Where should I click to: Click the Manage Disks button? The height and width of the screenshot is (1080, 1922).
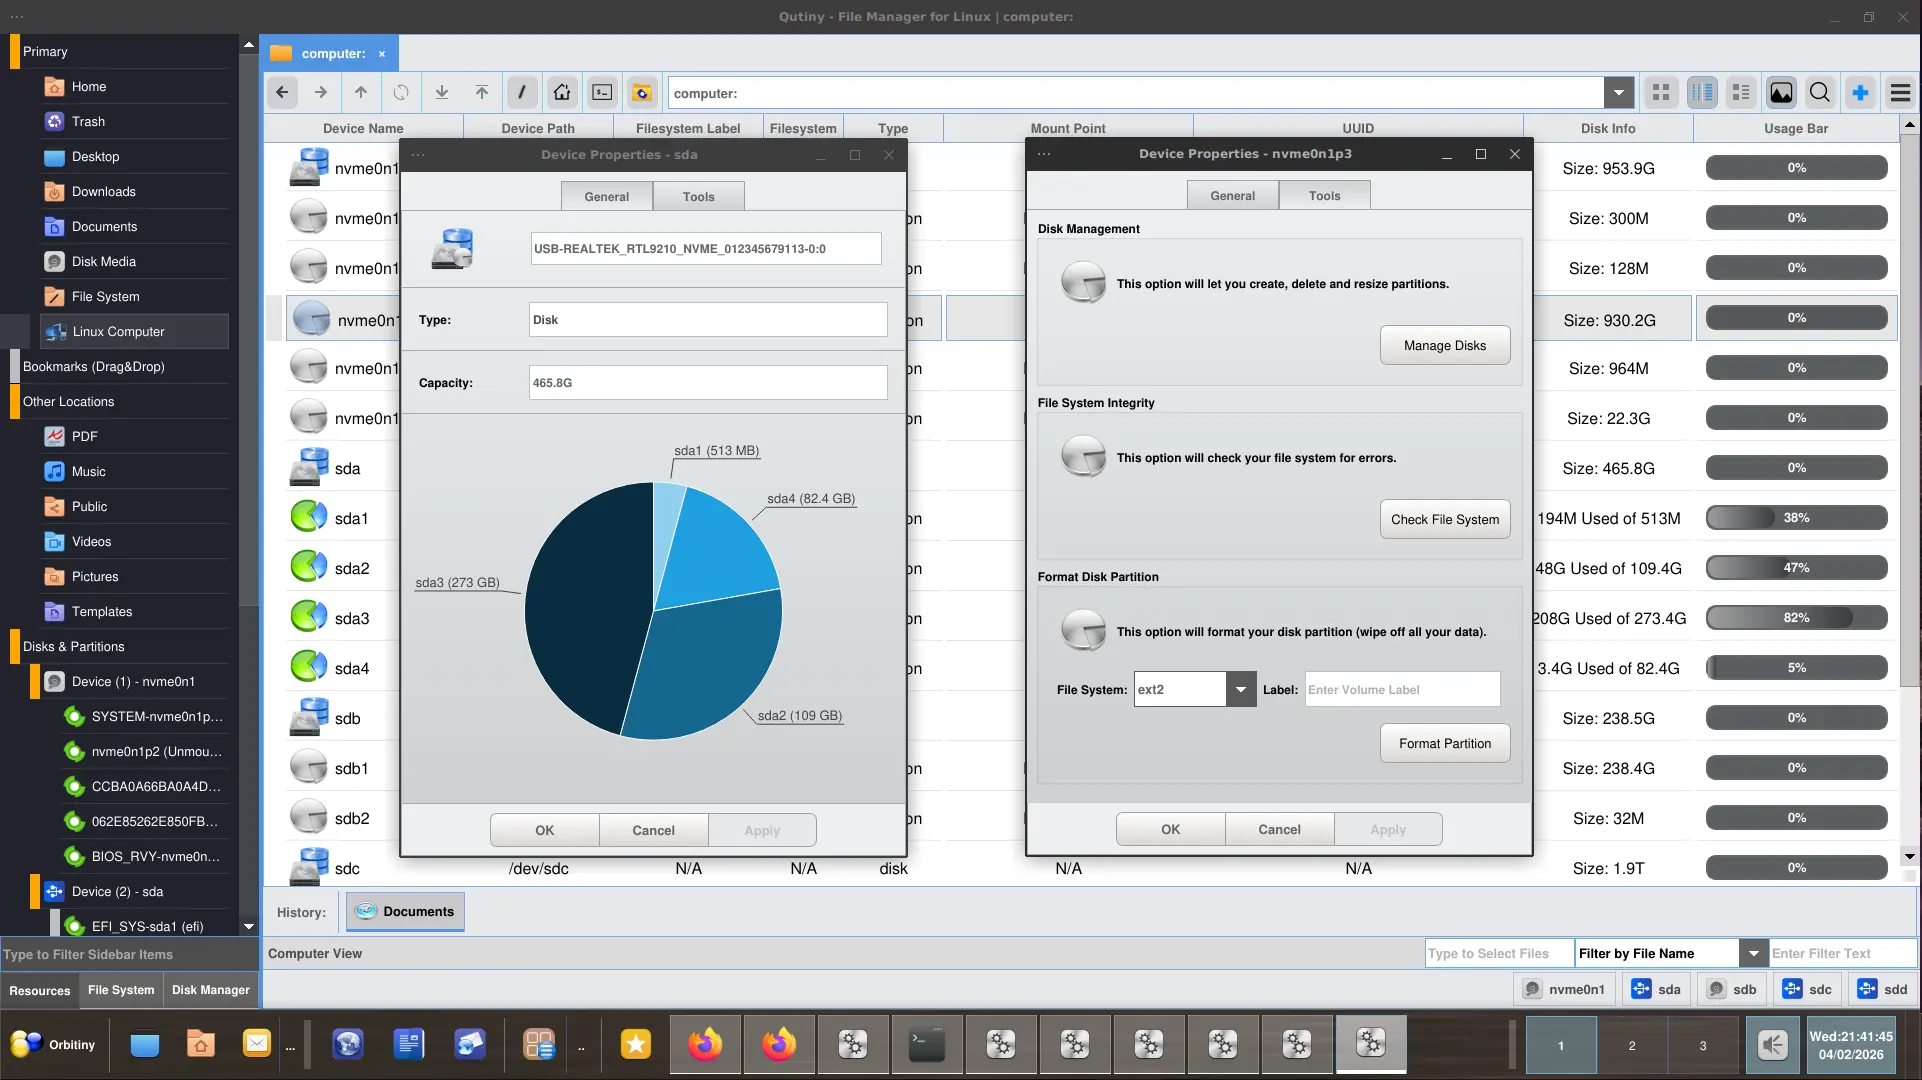1444,345
